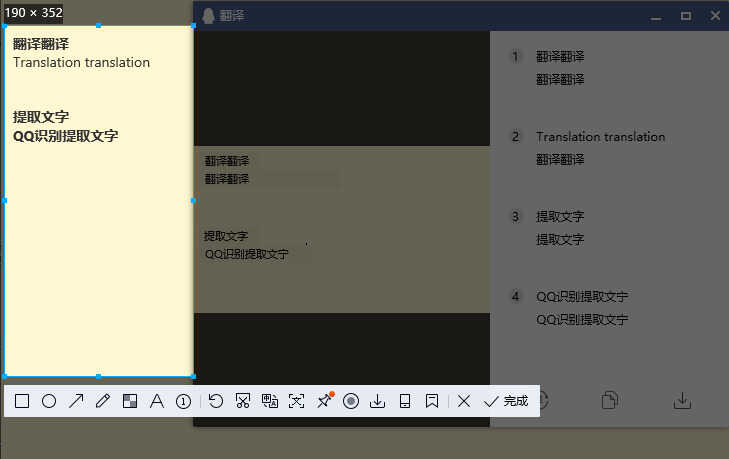729x459 pixels.
Task: Send the screenshot to phone
Action: coord(405,401)
